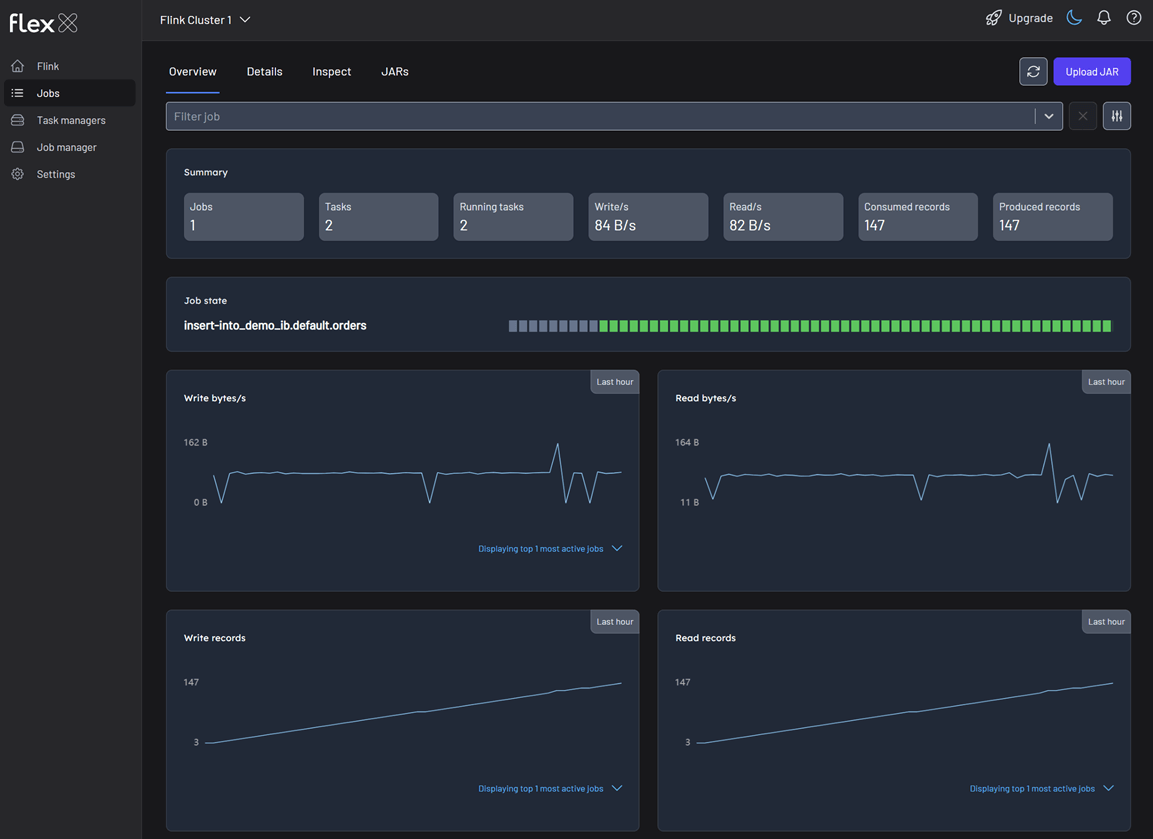Viewport: 1153px width, 839px height.
Task: Click the Settings gear icon in sidebar
Action: [18, 174]
